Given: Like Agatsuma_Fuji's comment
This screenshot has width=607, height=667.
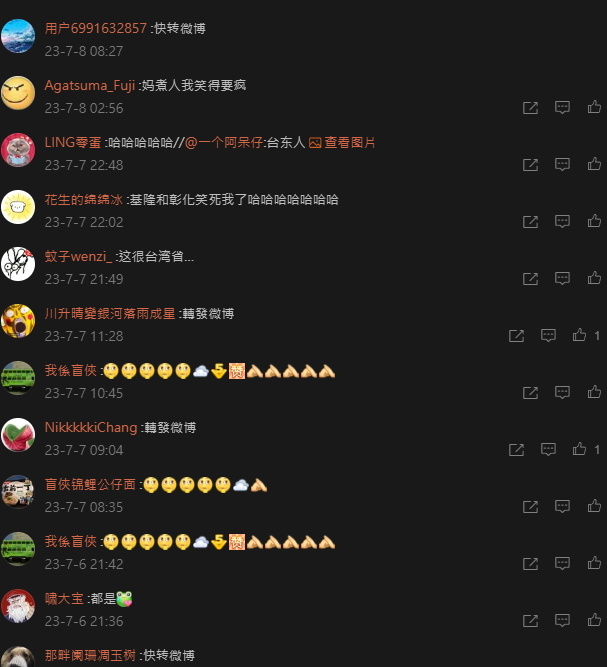Looking at the screenshot, I should [x=594, y=107].
